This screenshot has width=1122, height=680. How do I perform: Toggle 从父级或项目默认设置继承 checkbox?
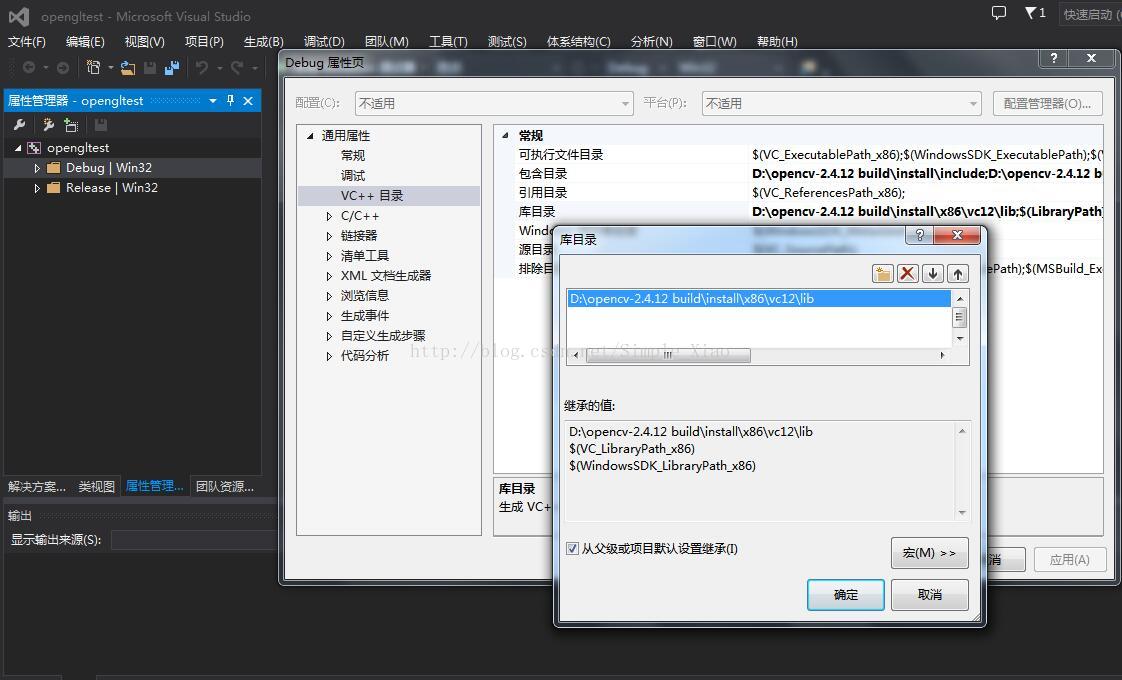pyautogui.click(x=572, y=548)
